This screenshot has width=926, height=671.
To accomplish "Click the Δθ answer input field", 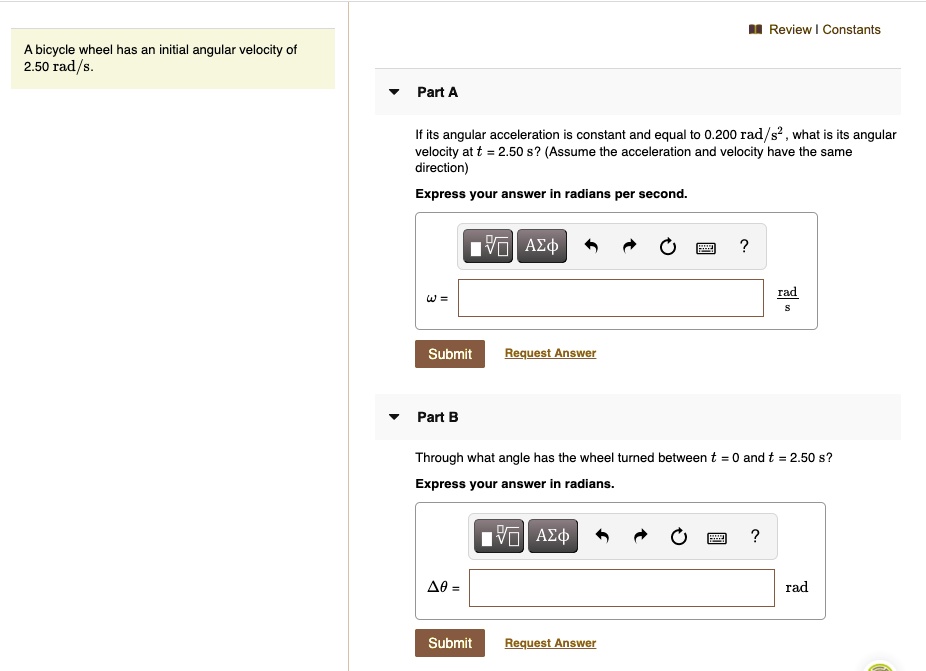I will [621, 588].
